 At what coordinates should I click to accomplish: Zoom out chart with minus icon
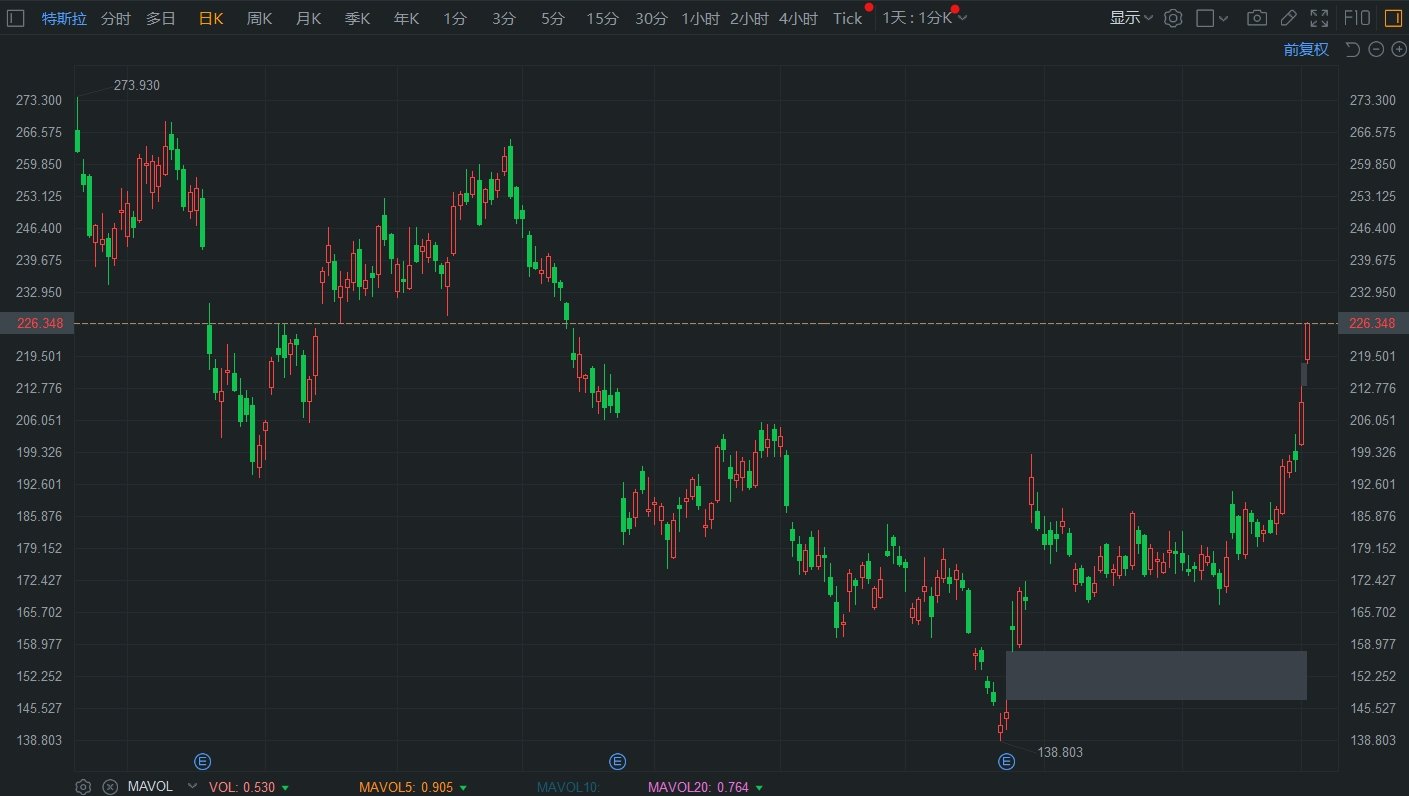tap(1375, 49)
